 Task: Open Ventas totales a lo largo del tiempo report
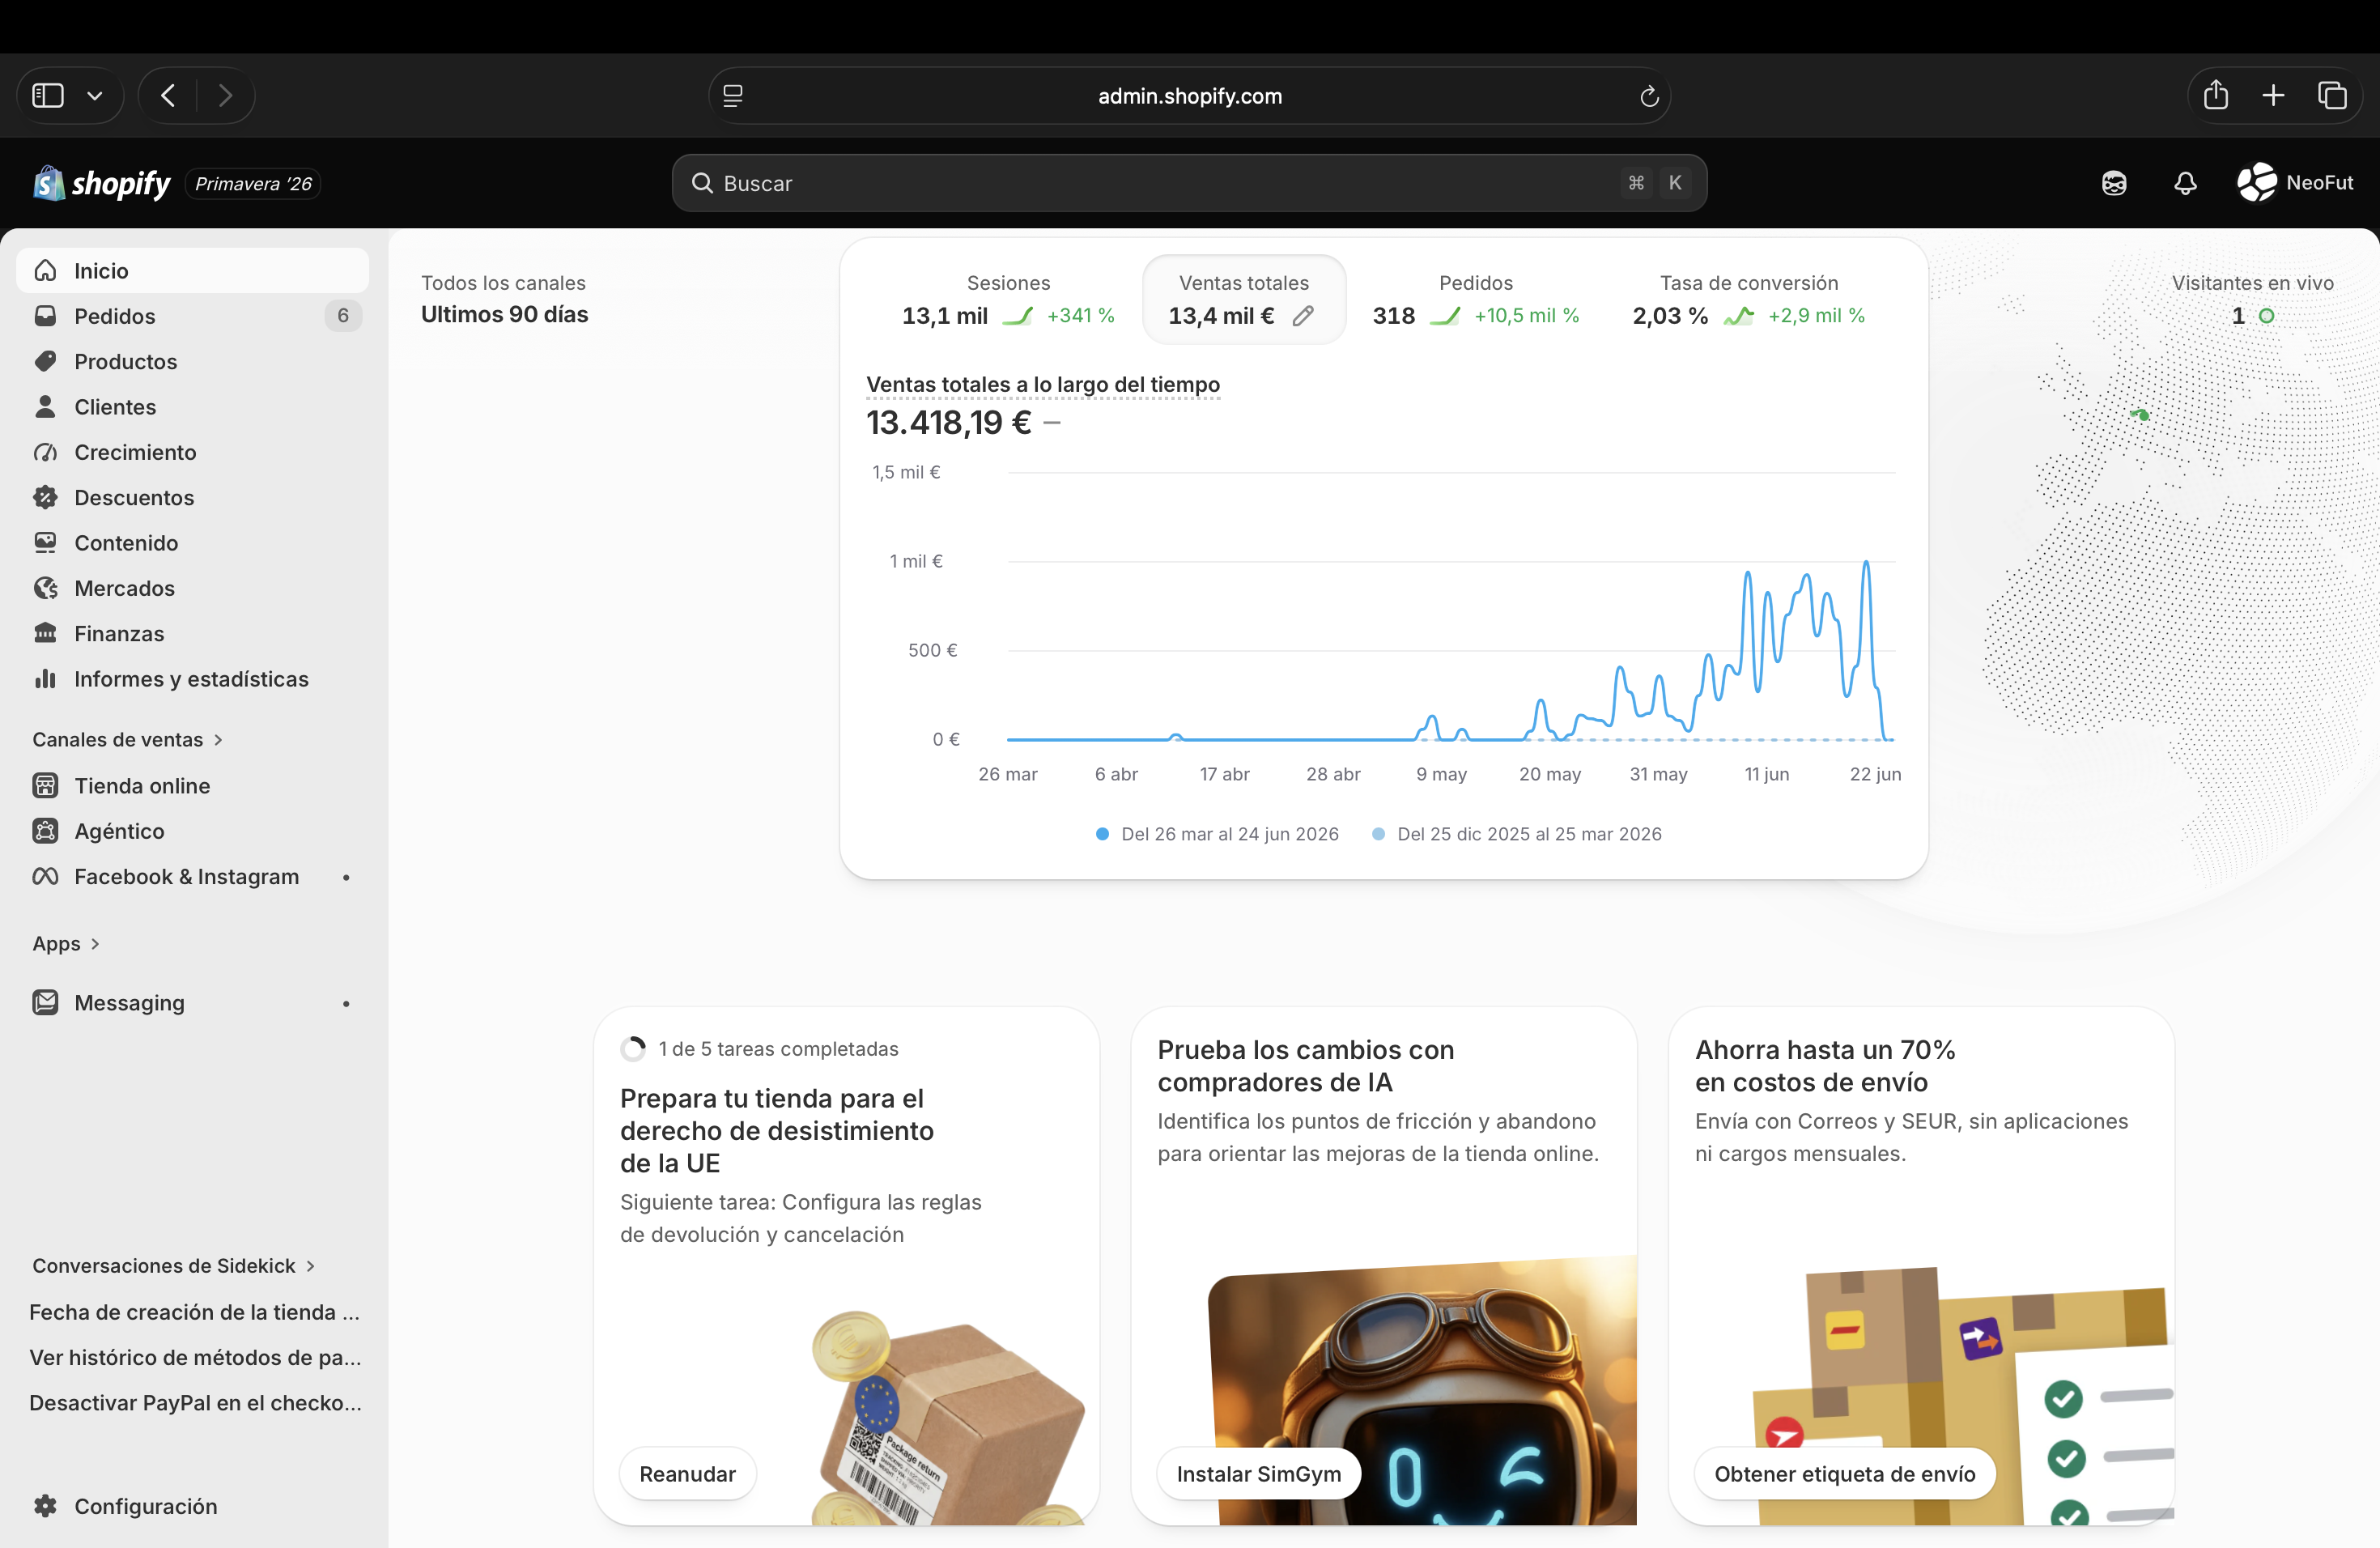(1043, 385)
